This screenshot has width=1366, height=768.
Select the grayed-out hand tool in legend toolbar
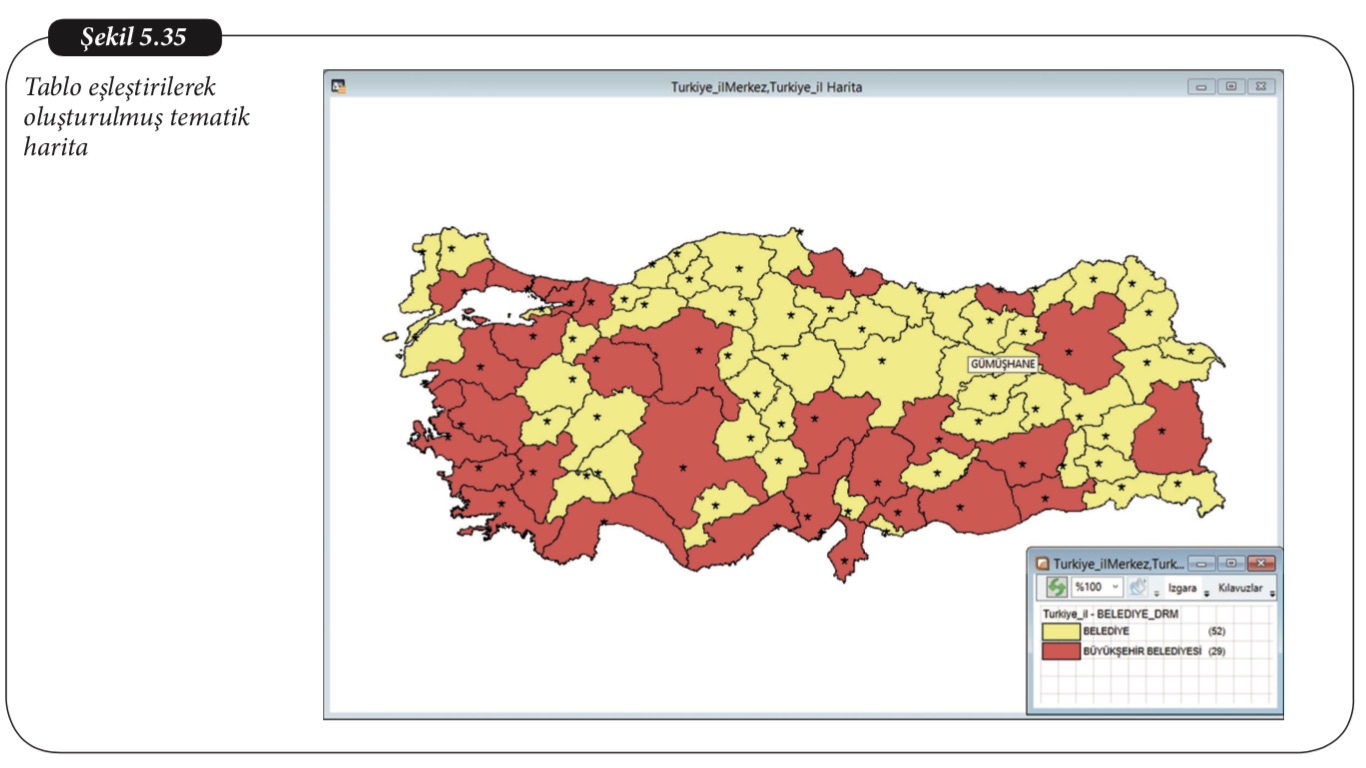[x=1139, y=587]
